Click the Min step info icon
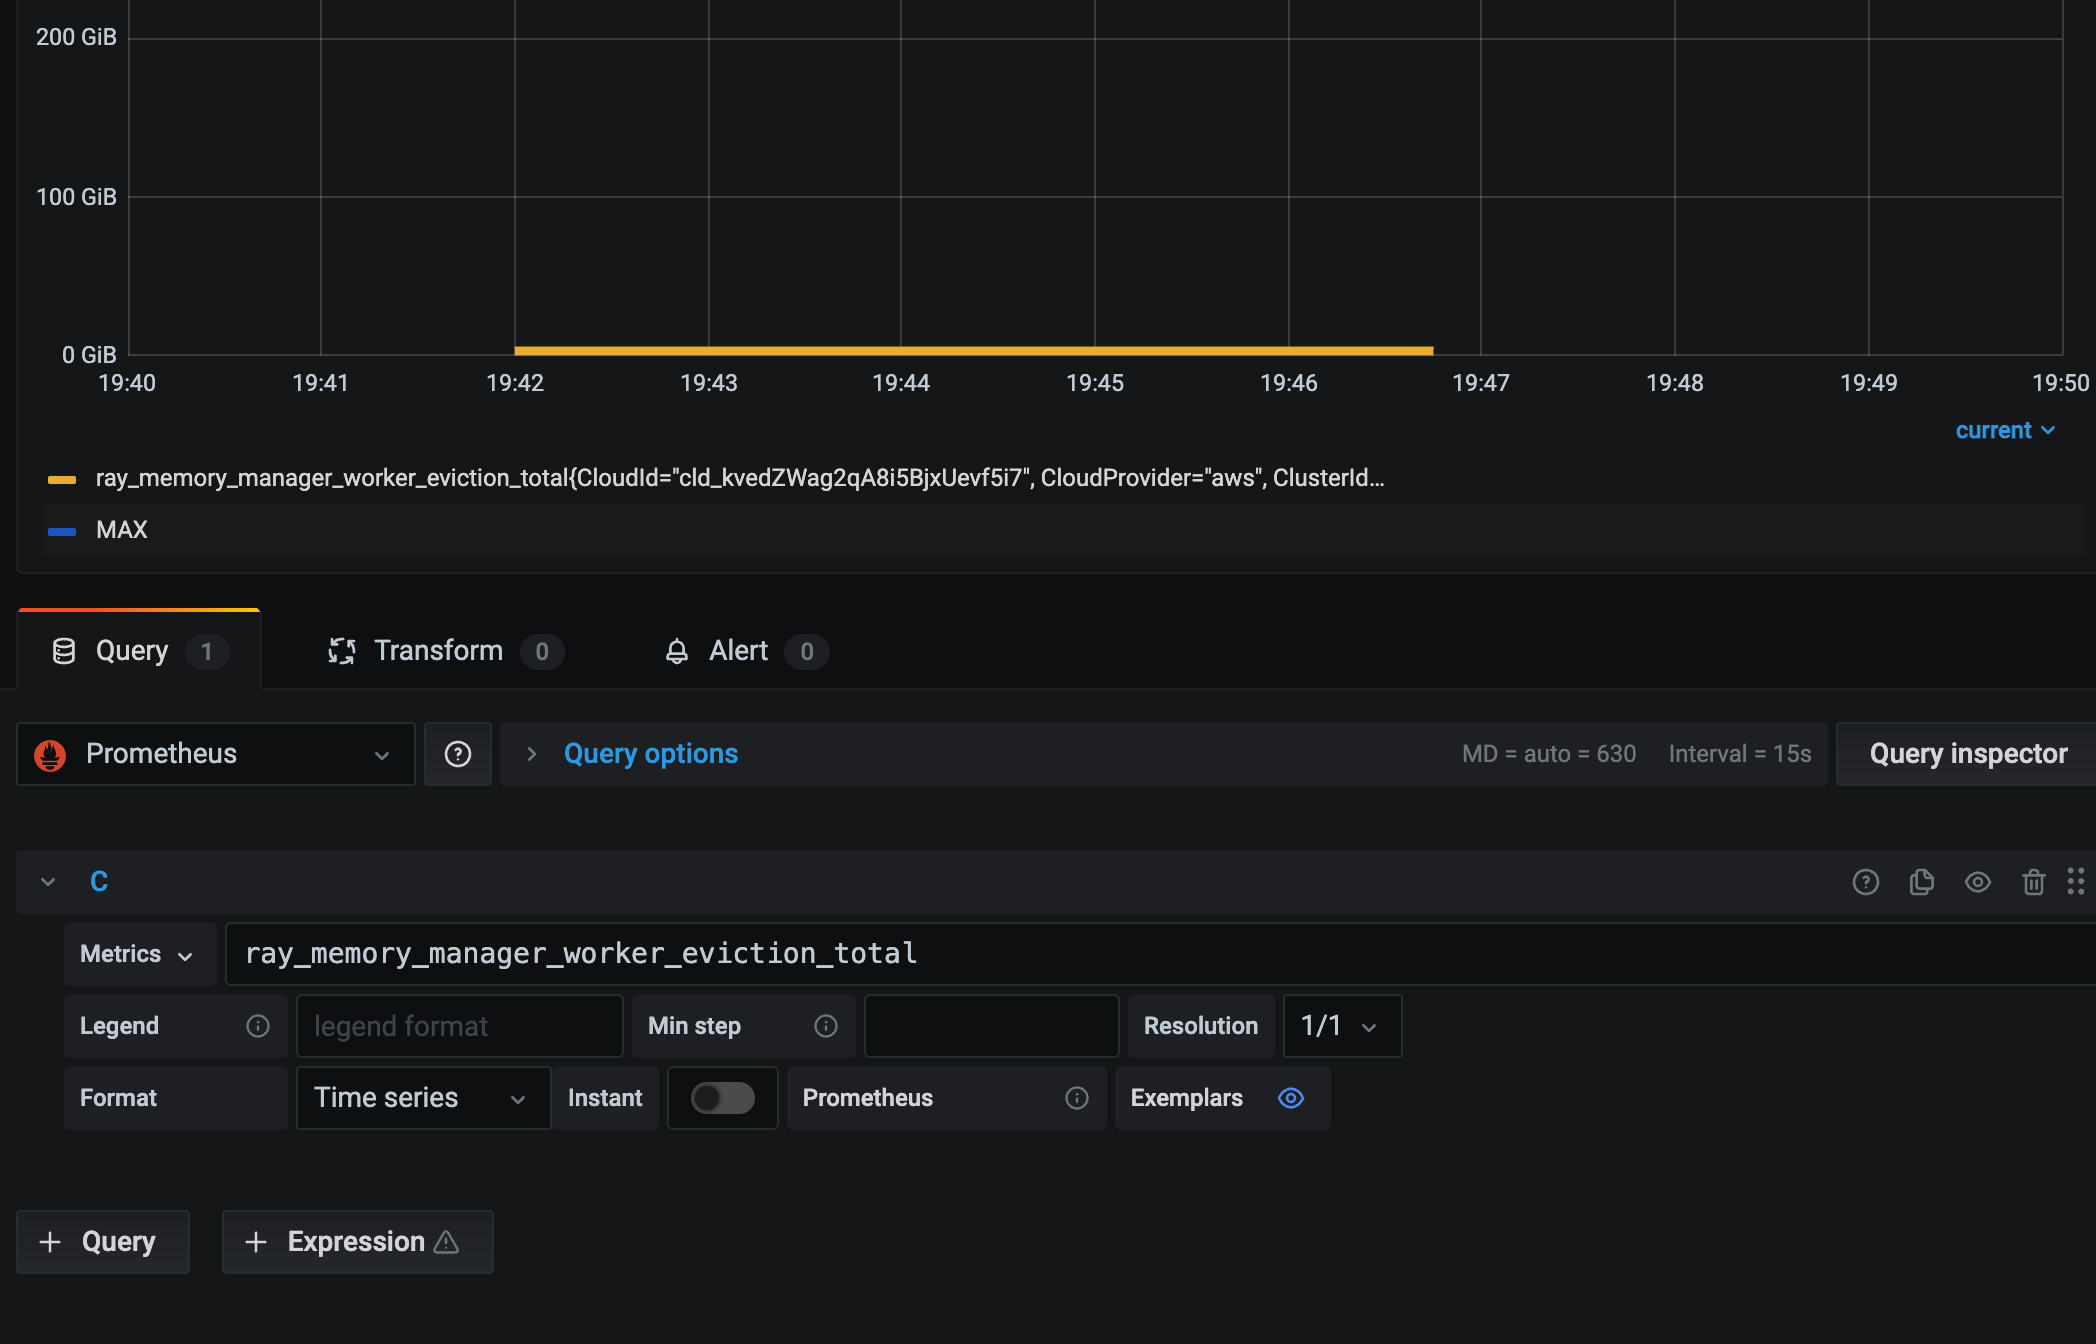 [826, 1026]
